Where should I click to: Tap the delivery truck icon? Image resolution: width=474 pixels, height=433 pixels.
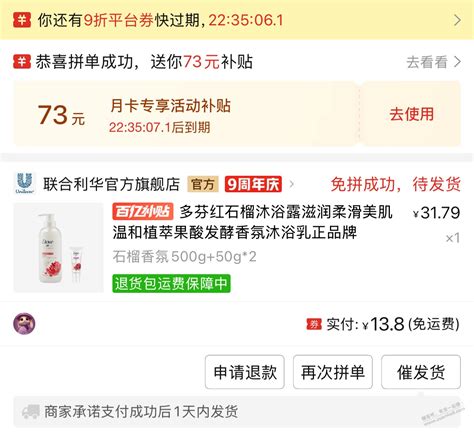[x=31, y=412]
